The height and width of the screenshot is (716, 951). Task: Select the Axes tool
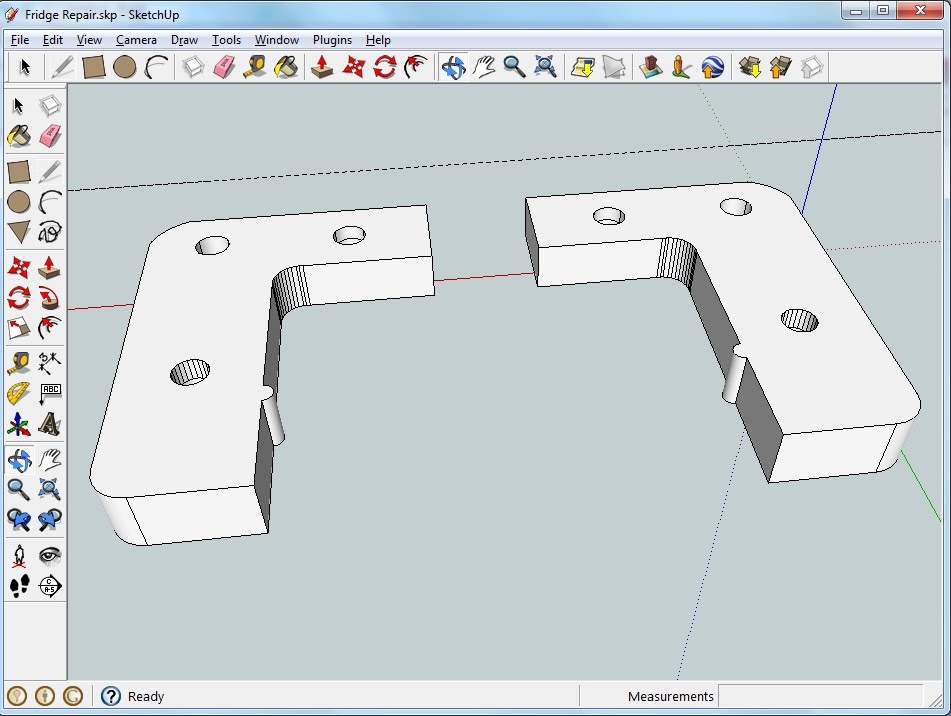point(19,424)
